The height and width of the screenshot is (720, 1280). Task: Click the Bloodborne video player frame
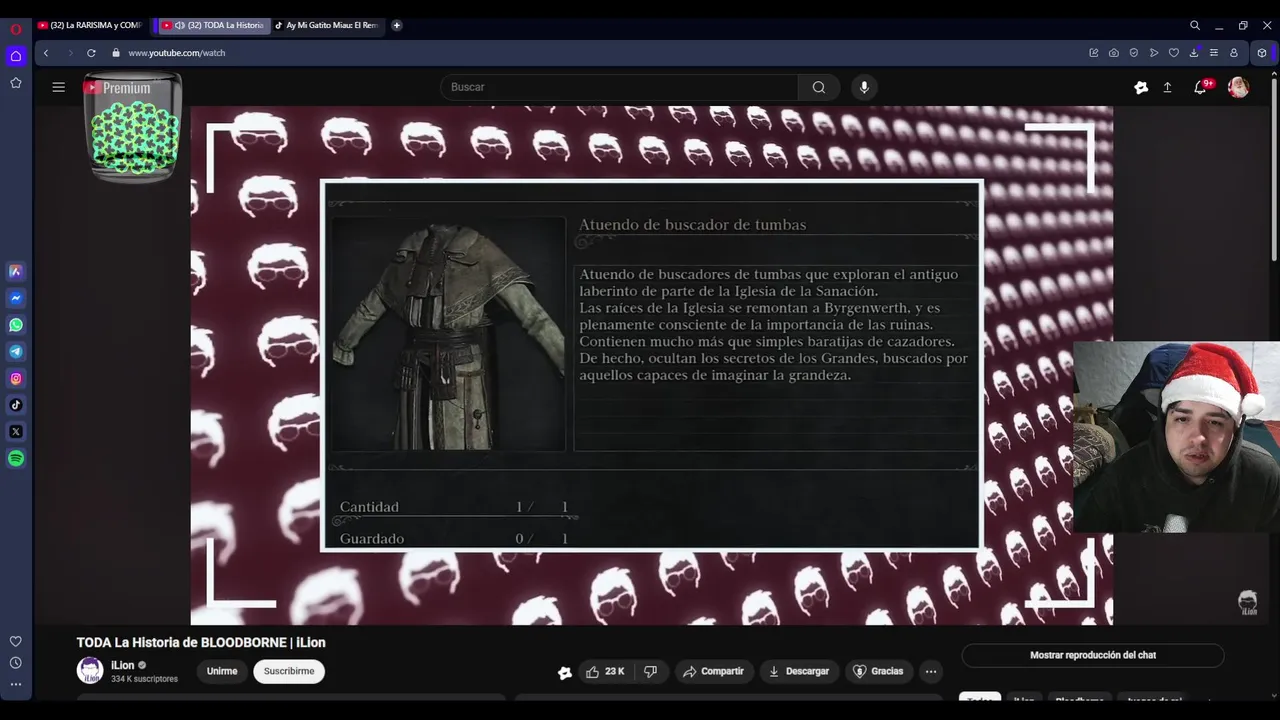point(651,365)
